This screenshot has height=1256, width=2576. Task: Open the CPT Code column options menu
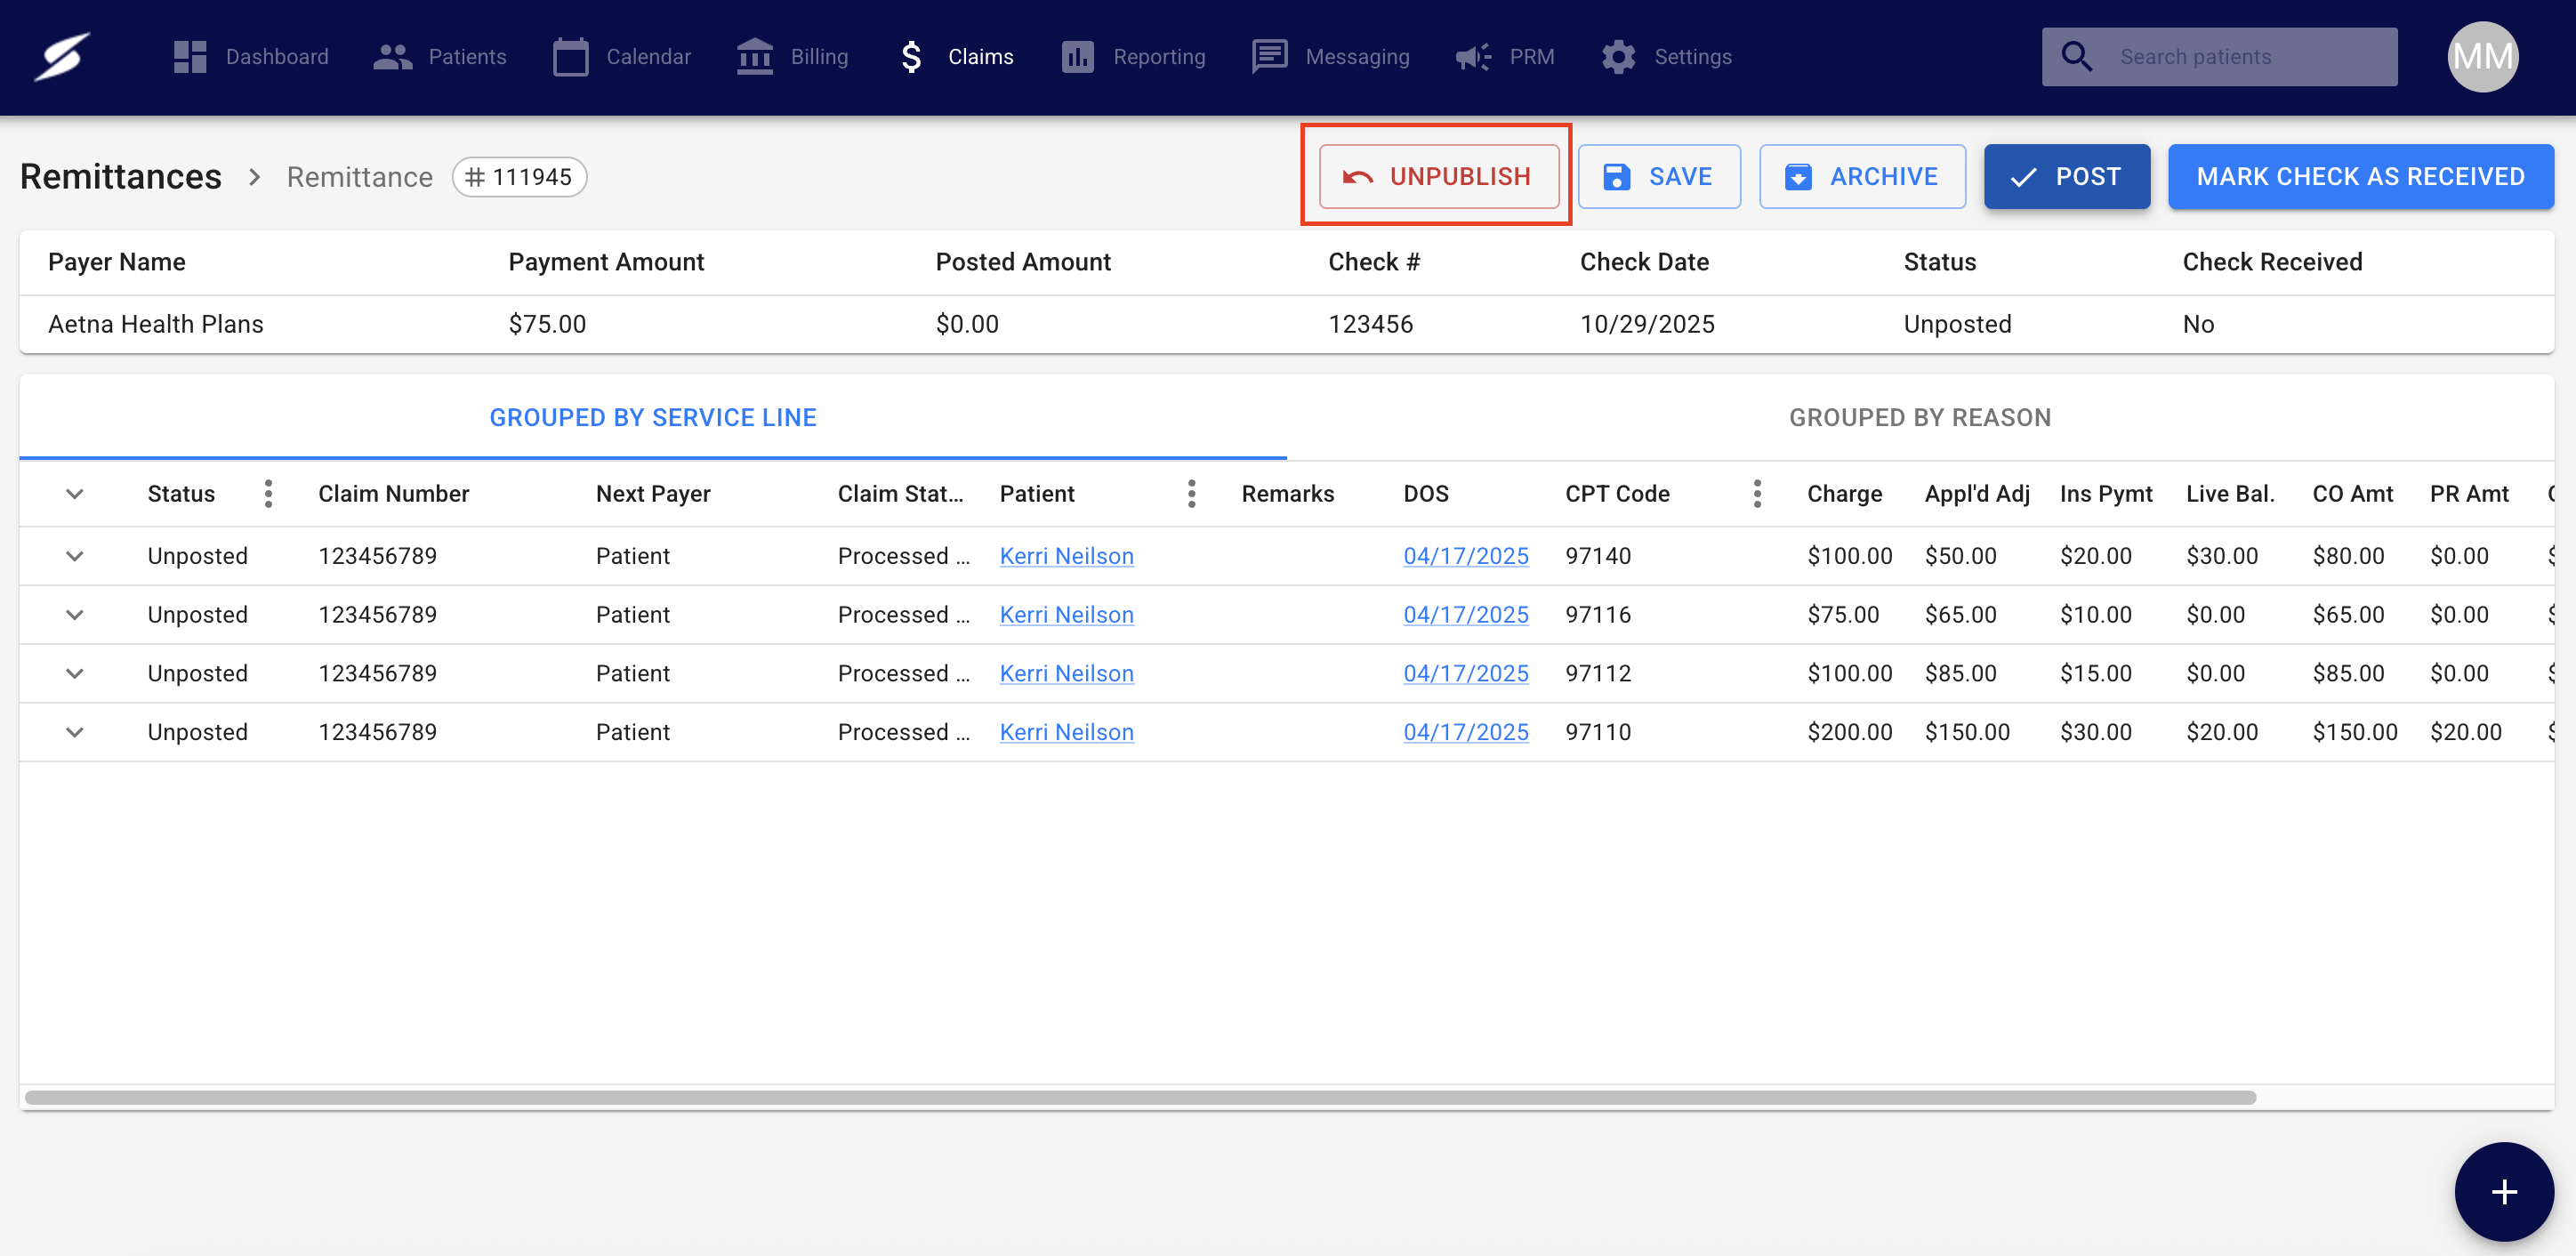[1757, 494]
